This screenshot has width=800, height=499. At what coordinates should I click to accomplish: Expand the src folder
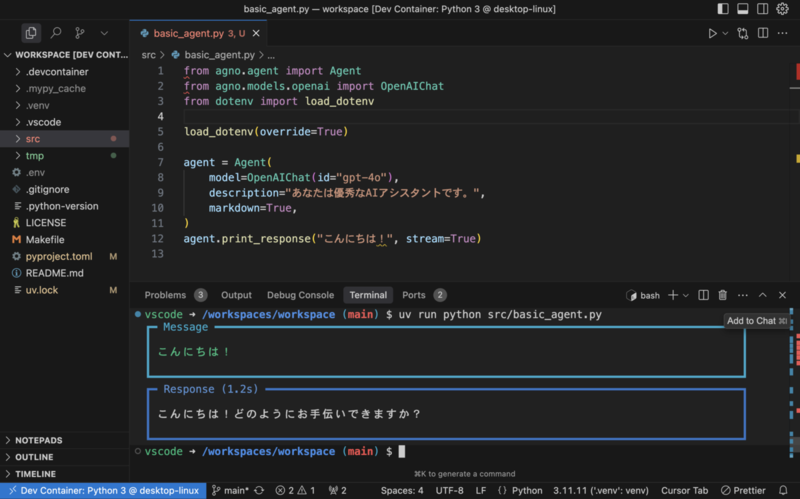click(x=64, y=139)
